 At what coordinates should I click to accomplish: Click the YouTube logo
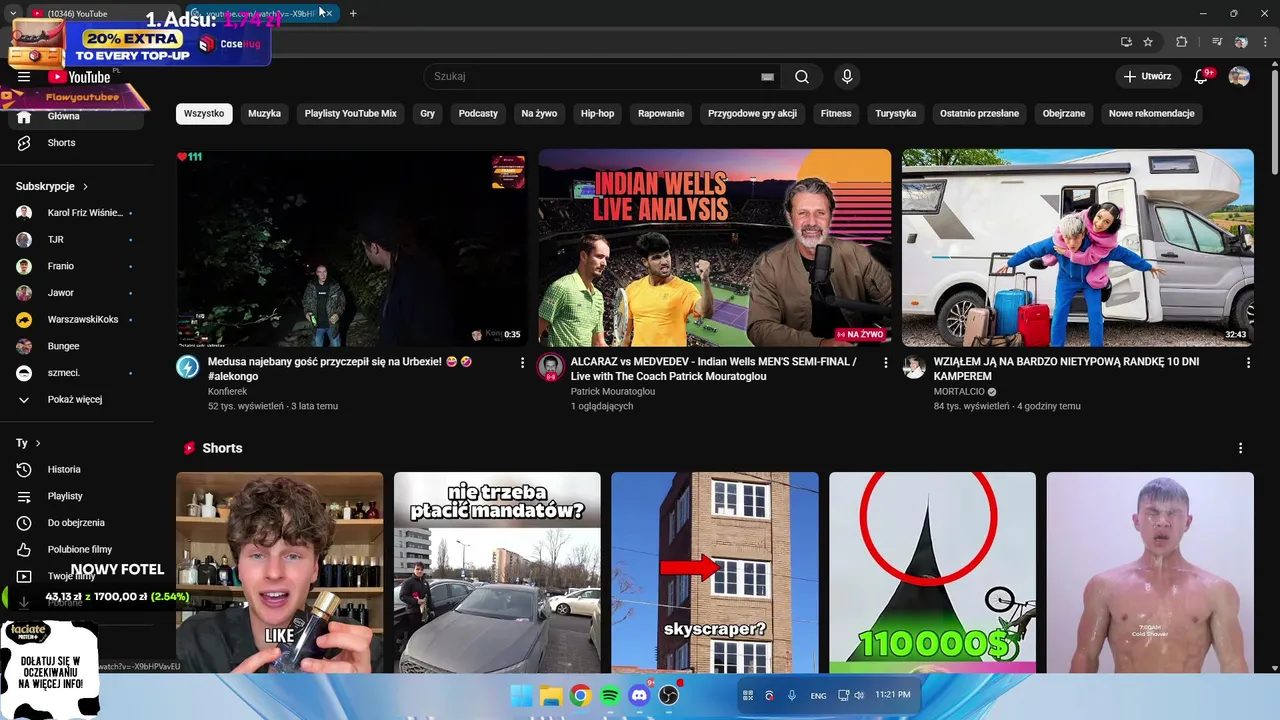coord(80,77)
